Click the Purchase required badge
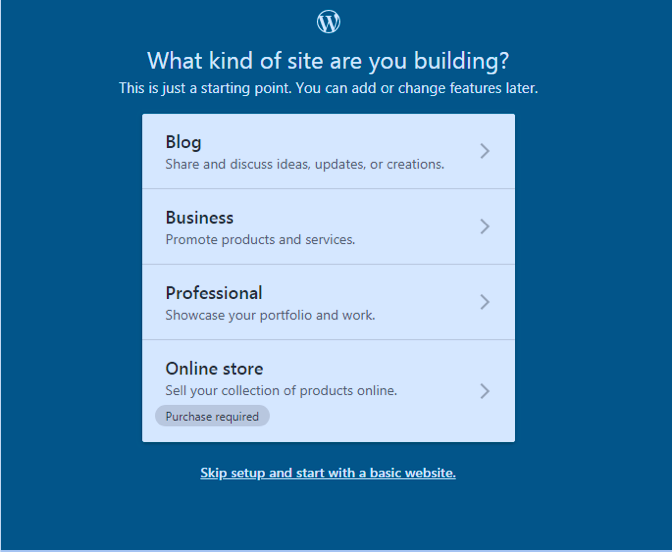 click(212, 416)
